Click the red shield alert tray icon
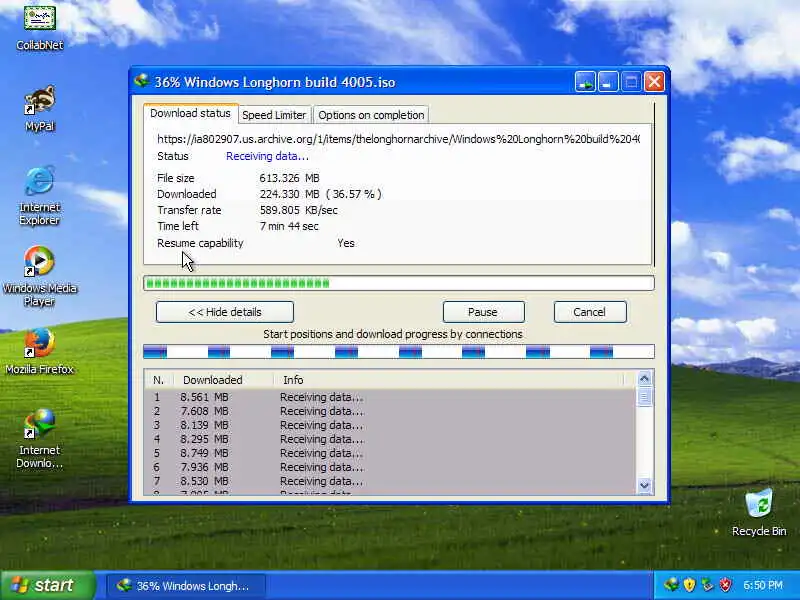Screen dimensions: 800x600 (x=725, y=585)
